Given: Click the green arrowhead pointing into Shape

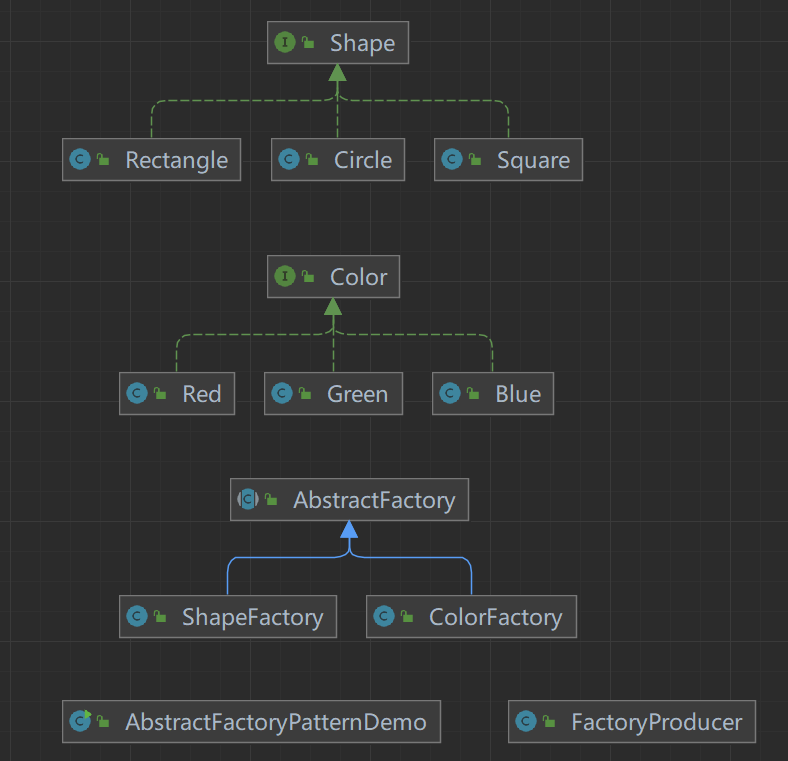Looking at the screenshot, I should (x=337, y=73).
